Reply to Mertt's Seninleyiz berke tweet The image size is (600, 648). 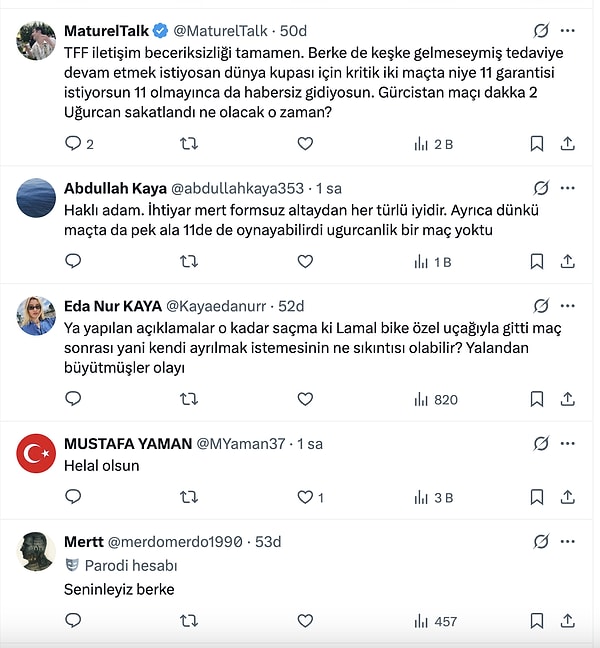coord(73,621)
